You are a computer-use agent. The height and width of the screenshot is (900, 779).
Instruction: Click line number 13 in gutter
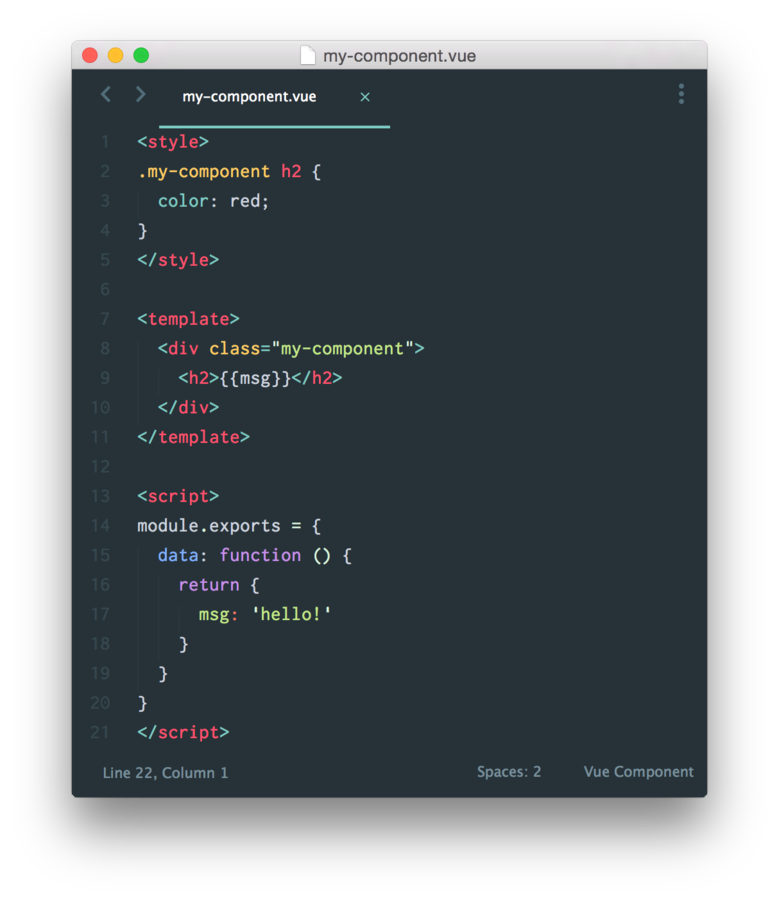click(x=100, y=496)
